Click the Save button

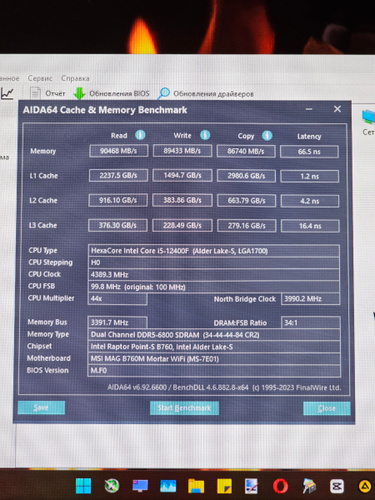41,408
